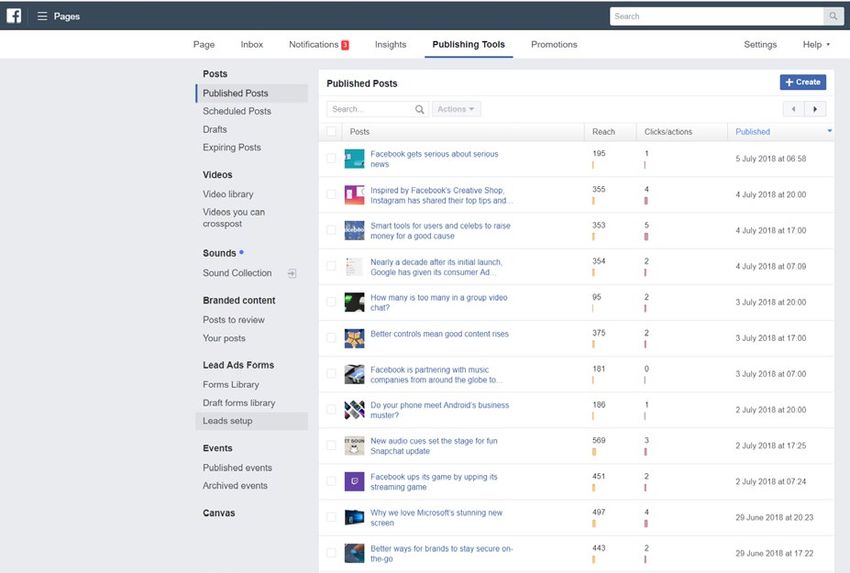Open thumbnail of 'Smart tools for users' post
Image resolution: width=850 pixels, height=573 pixels.
[355, 230]
